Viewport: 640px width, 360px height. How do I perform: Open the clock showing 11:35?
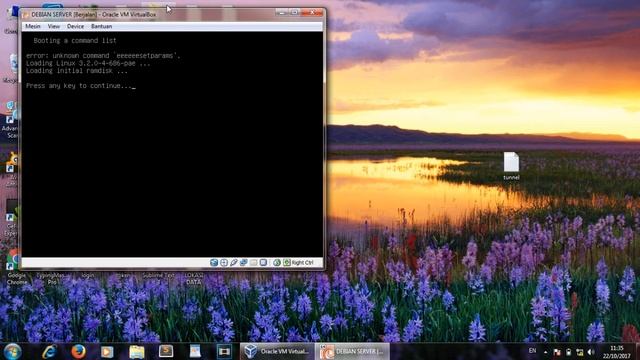[617, 352]
